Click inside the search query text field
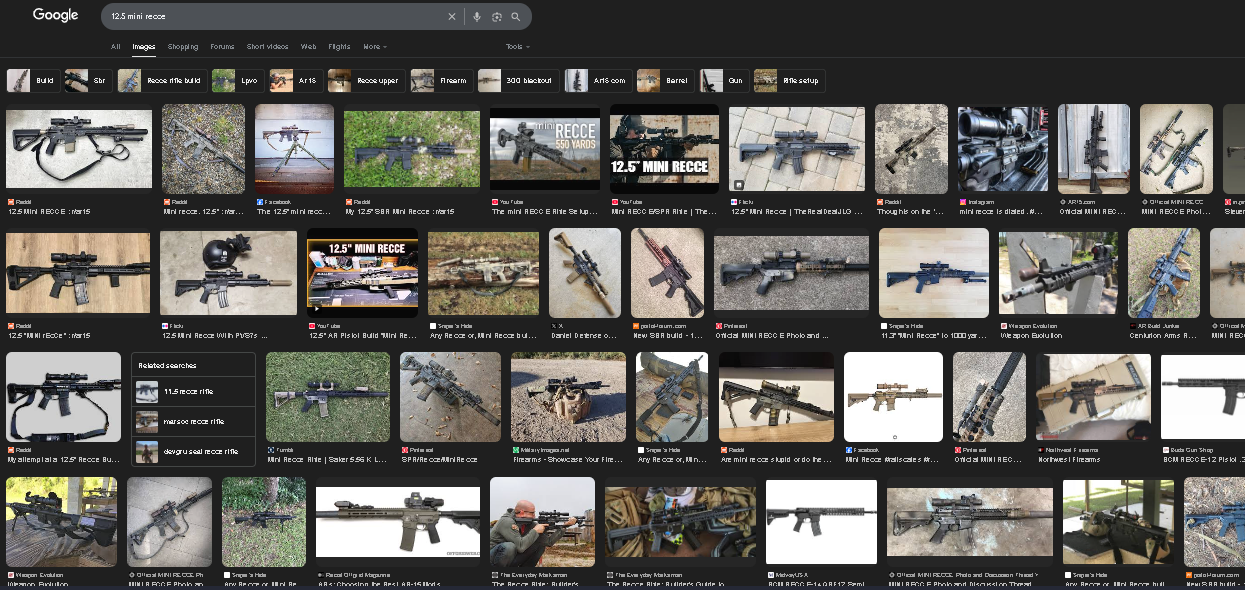 [x=270, y=17]
